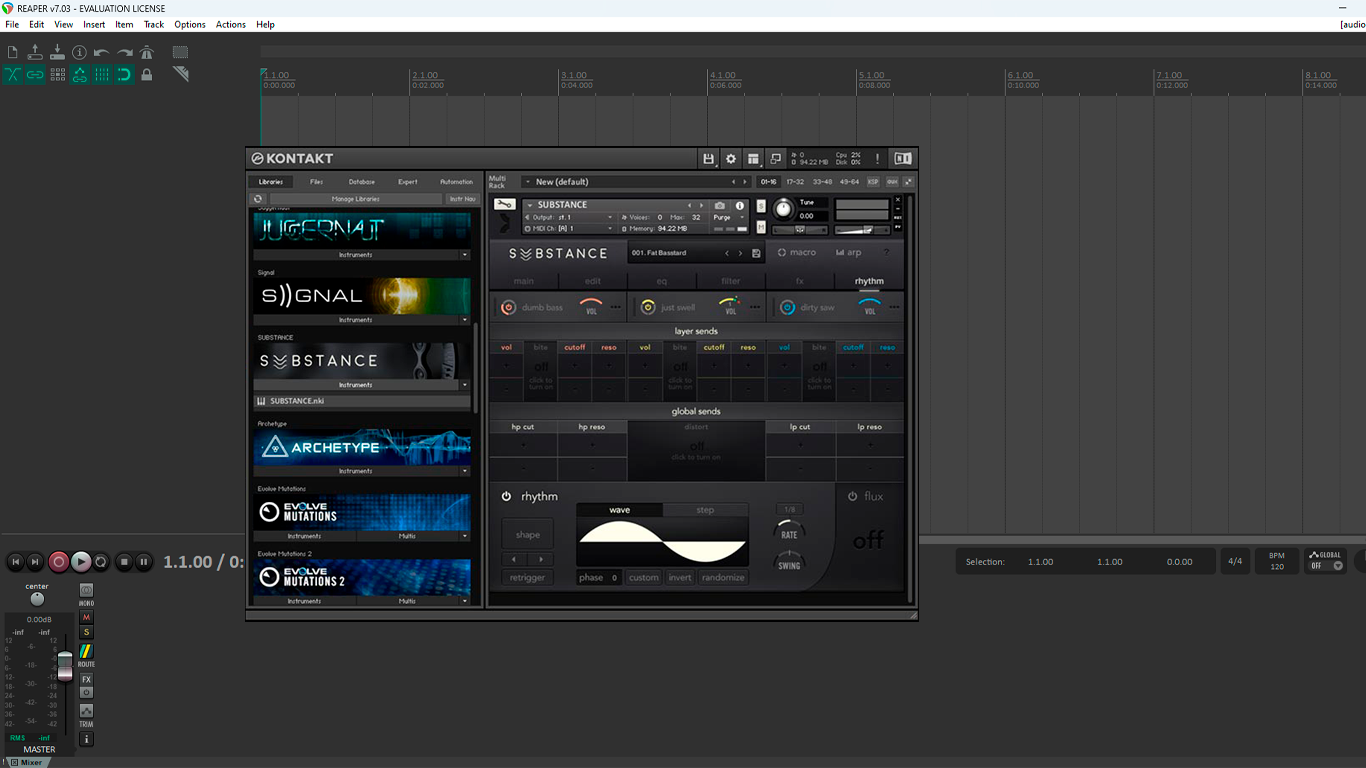
Task: Click the Undo arrow in REAPER toolbar
Action: [101, 52]
